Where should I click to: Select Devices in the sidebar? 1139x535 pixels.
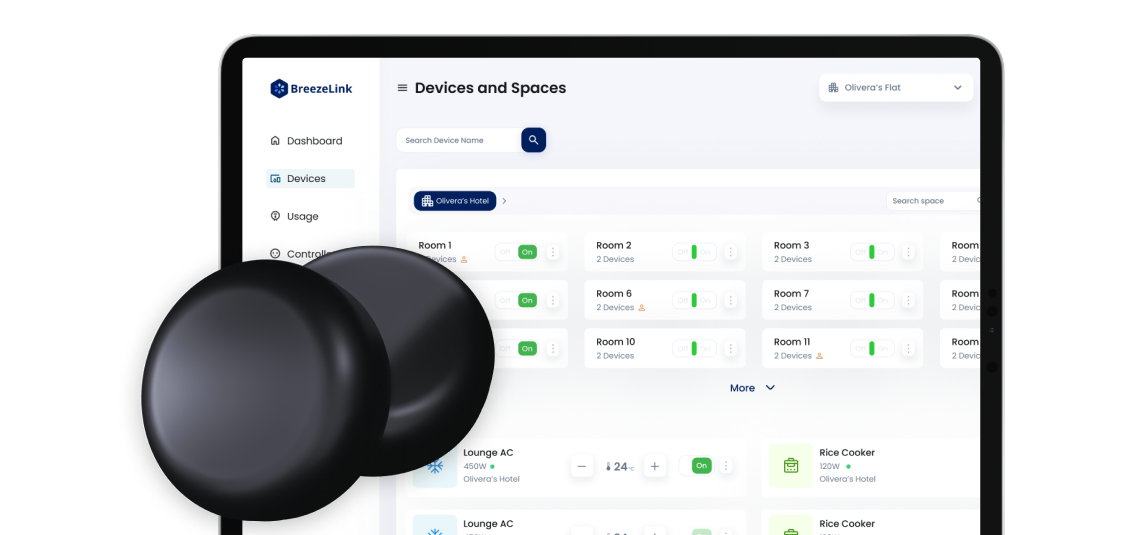point(310,179)
